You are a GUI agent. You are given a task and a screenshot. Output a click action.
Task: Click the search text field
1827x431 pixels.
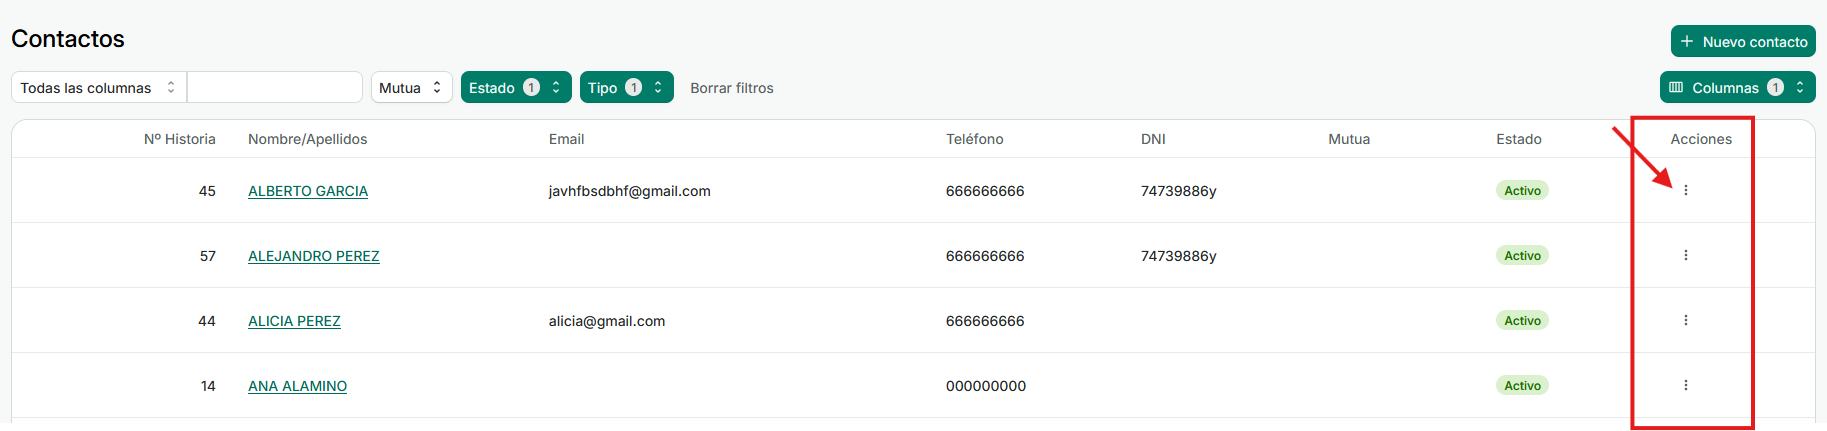[x=275, y=88]
